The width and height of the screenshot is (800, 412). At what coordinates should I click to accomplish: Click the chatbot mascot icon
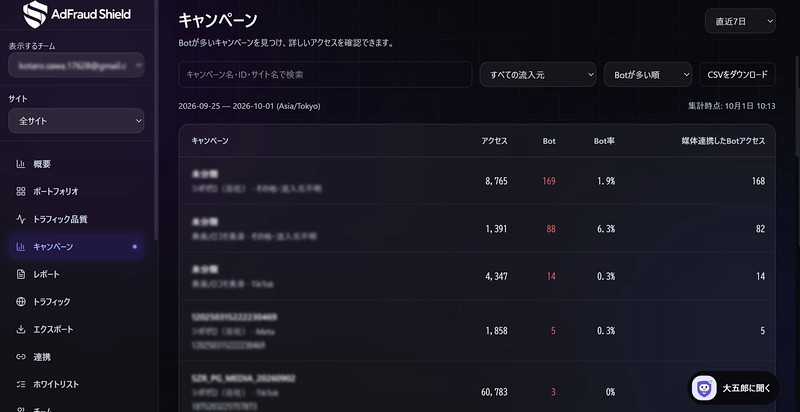(x=704, y=388)
